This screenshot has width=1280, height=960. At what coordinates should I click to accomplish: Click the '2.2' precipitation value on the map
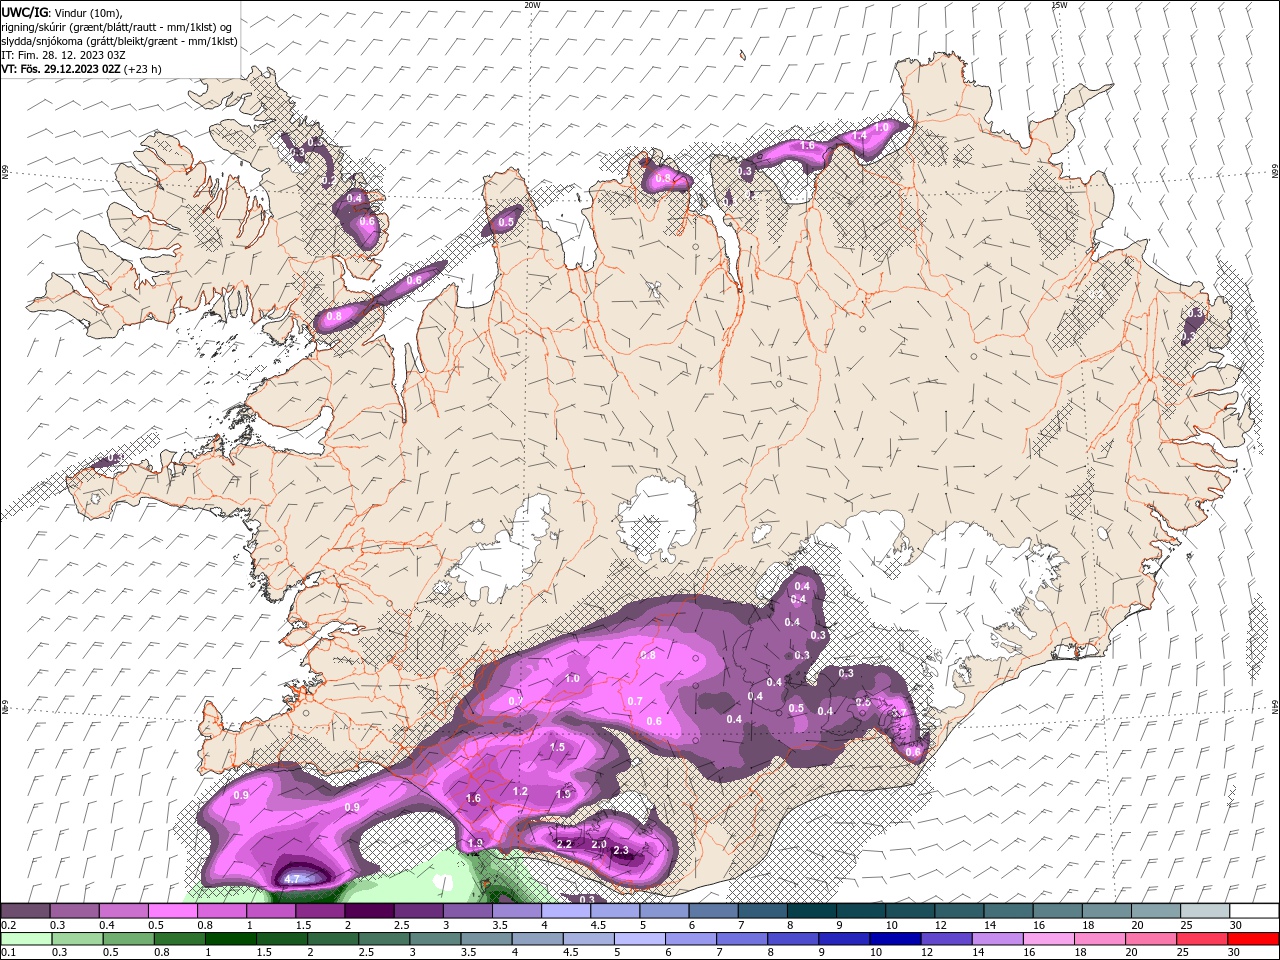pos(564,844)
